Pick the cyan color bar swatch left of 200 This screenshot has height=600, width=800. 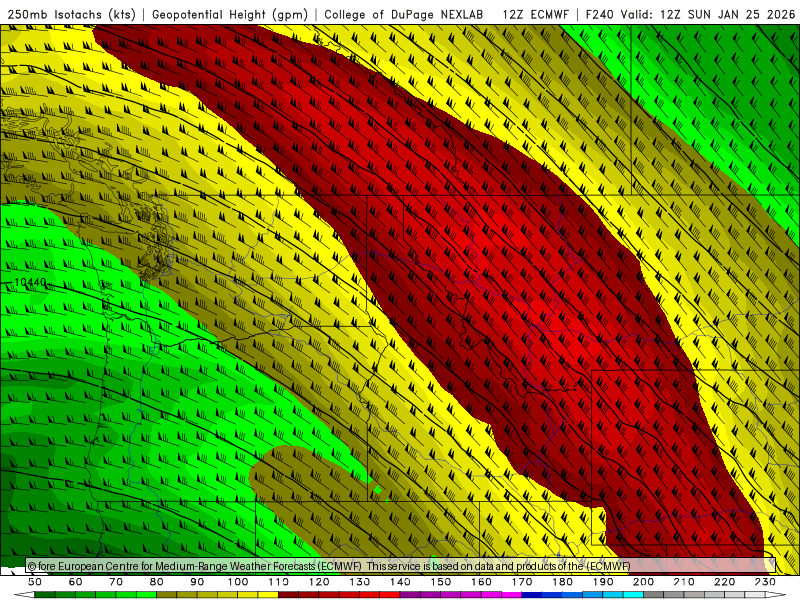[x=634, y=595]
